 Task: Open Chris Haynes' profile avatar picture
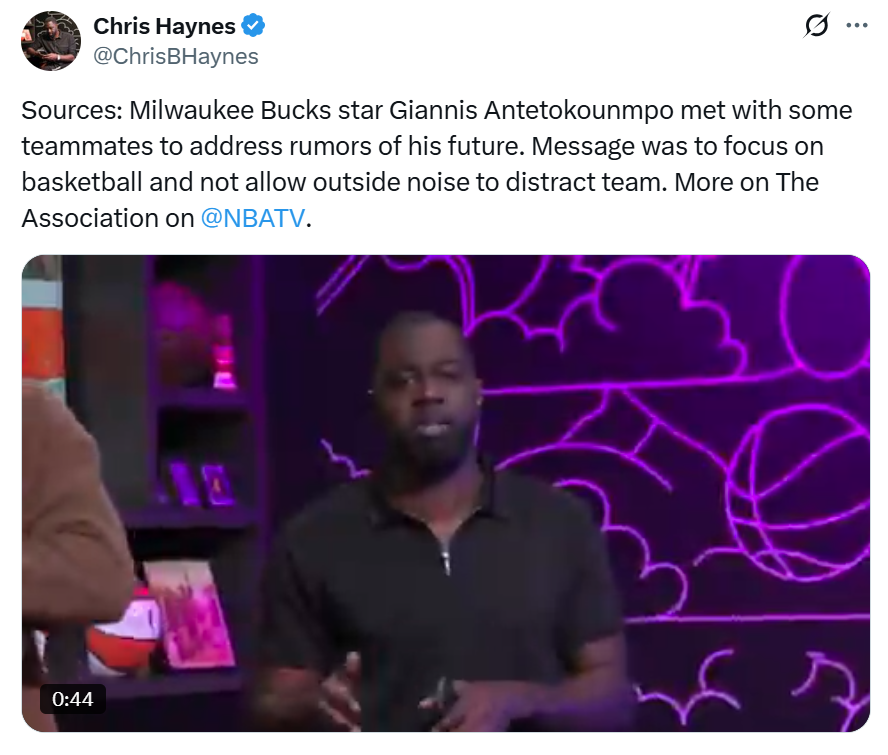coord(51,41)
